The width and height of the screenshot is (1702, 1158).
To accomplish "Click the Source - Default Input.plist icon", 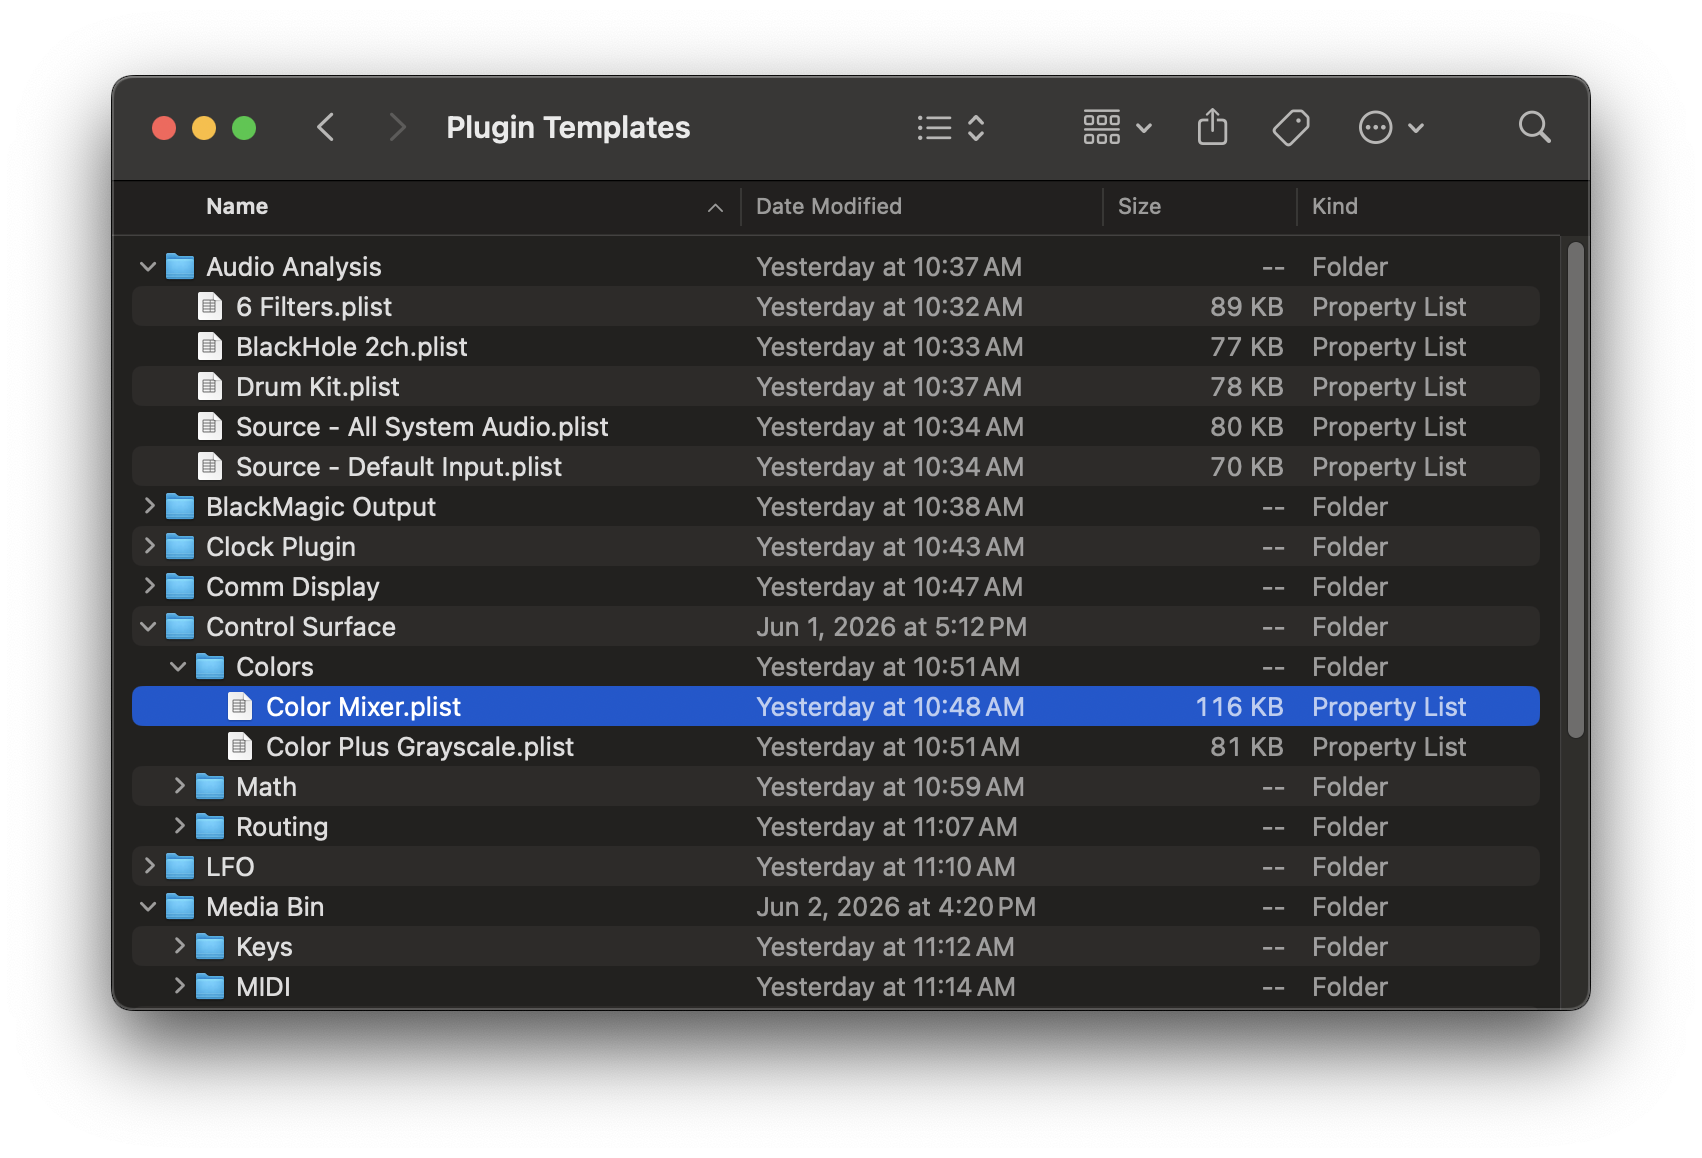I will [x=209, y=466].
